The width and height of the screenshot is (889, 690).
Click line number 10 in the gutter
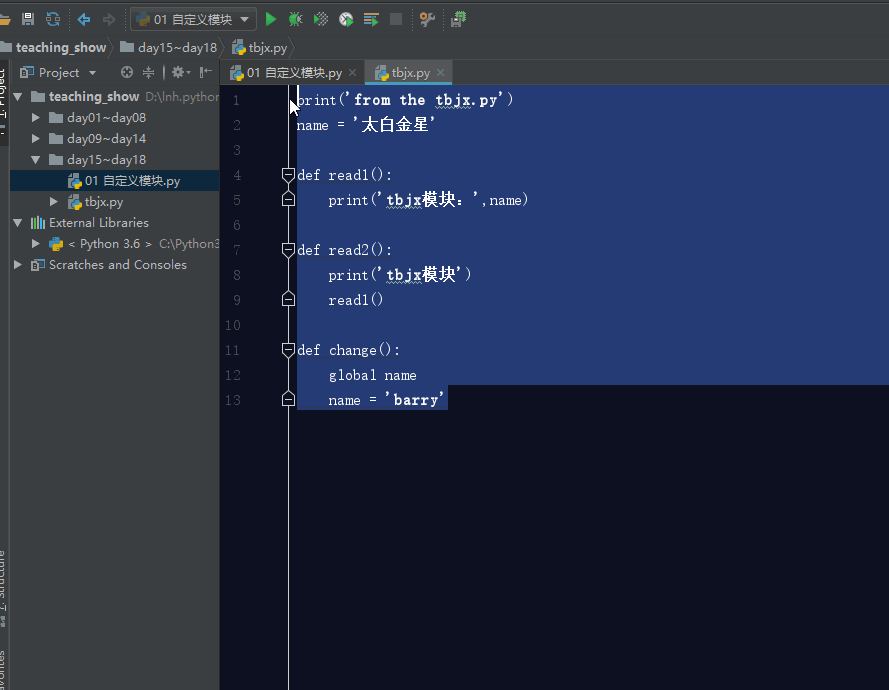click(x=233, y=325)
